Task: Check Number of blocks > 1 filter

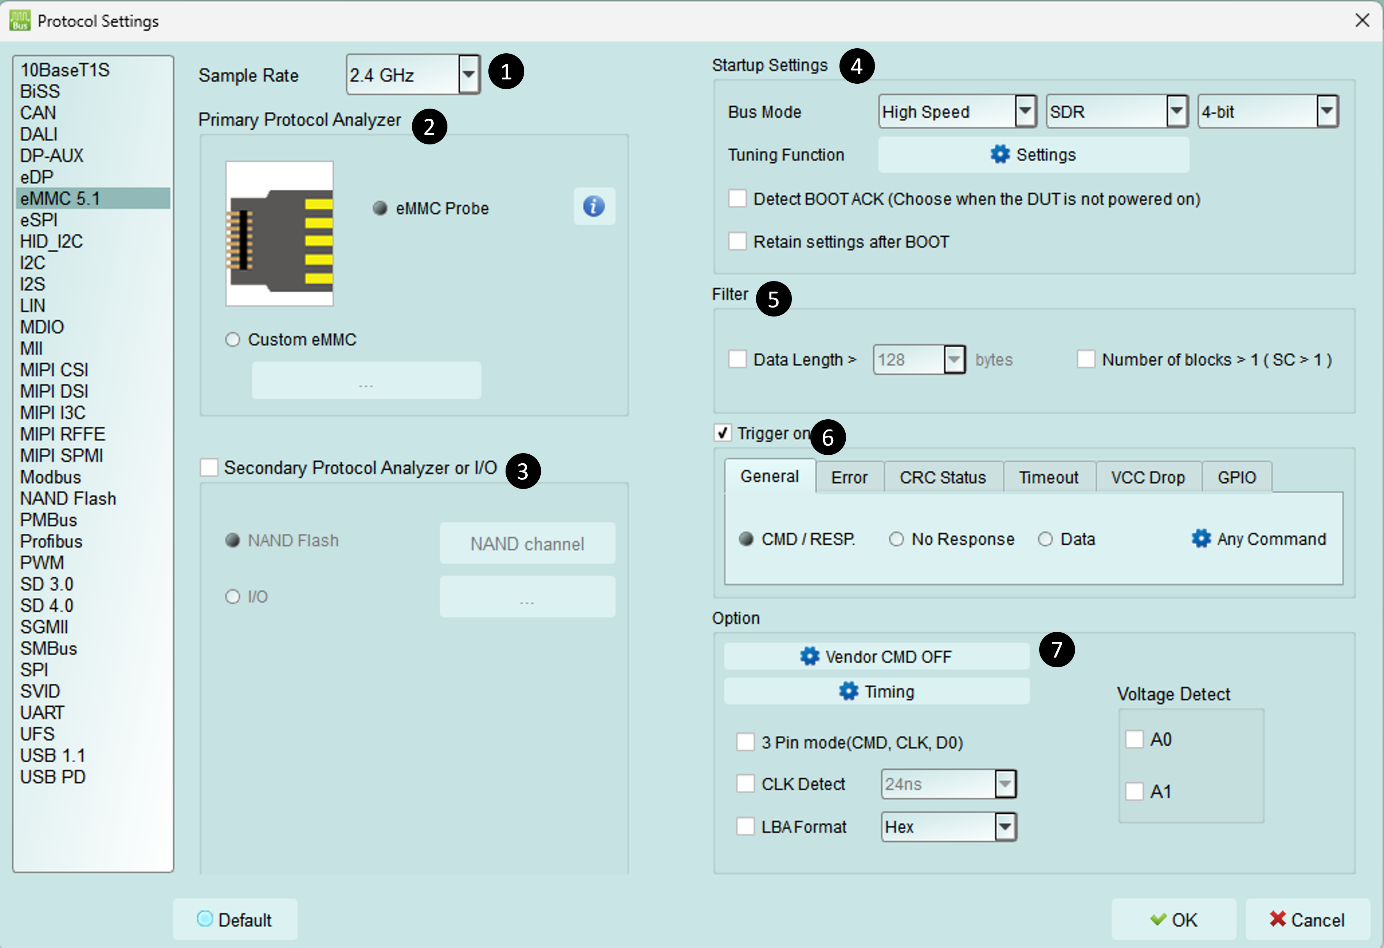Action: click(x=1086, y=359)
